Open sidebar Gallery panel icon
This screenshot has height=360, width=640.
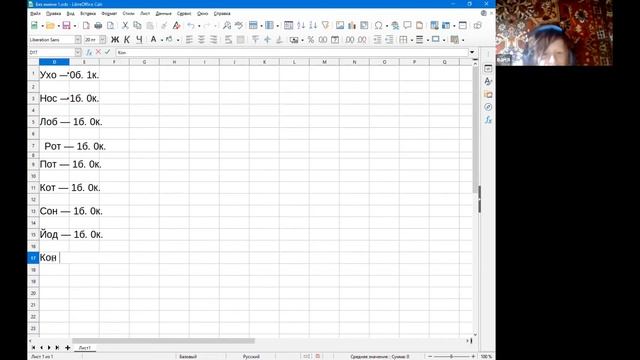point(488,94)
